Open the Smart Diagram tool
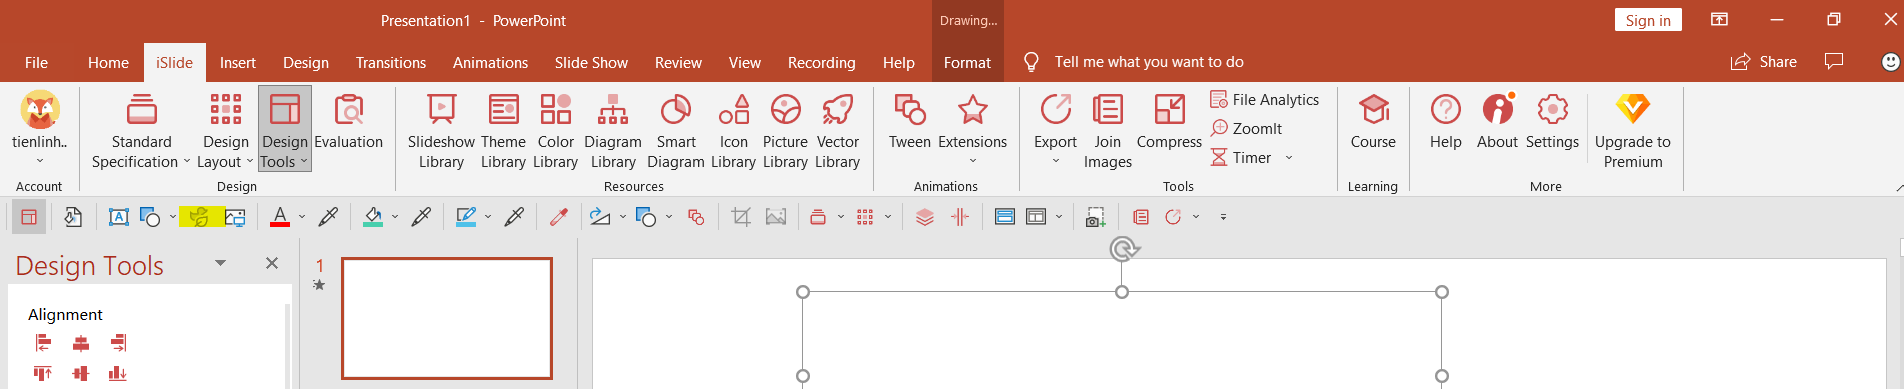The image size is (1904, 389). point(676,131)
